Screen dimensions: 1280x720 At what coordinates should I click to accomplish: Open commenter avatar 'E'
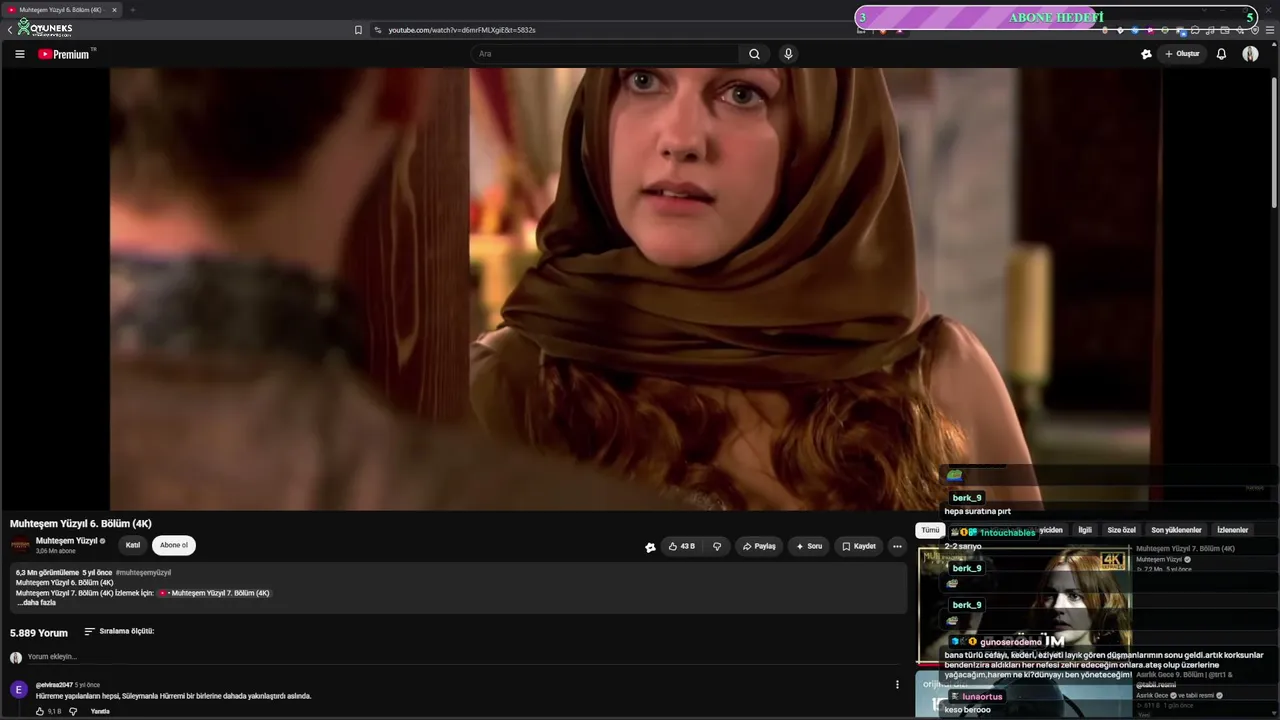[x=19, y=690]
